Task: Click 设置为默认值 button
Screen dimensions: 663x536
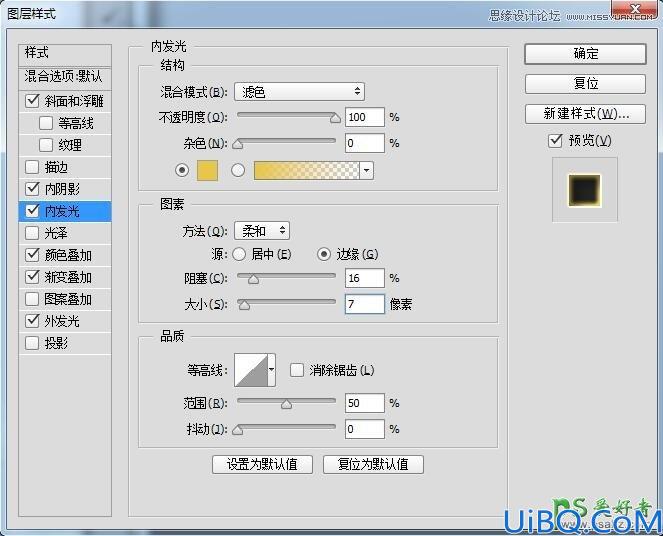Action: coord(263,464)
